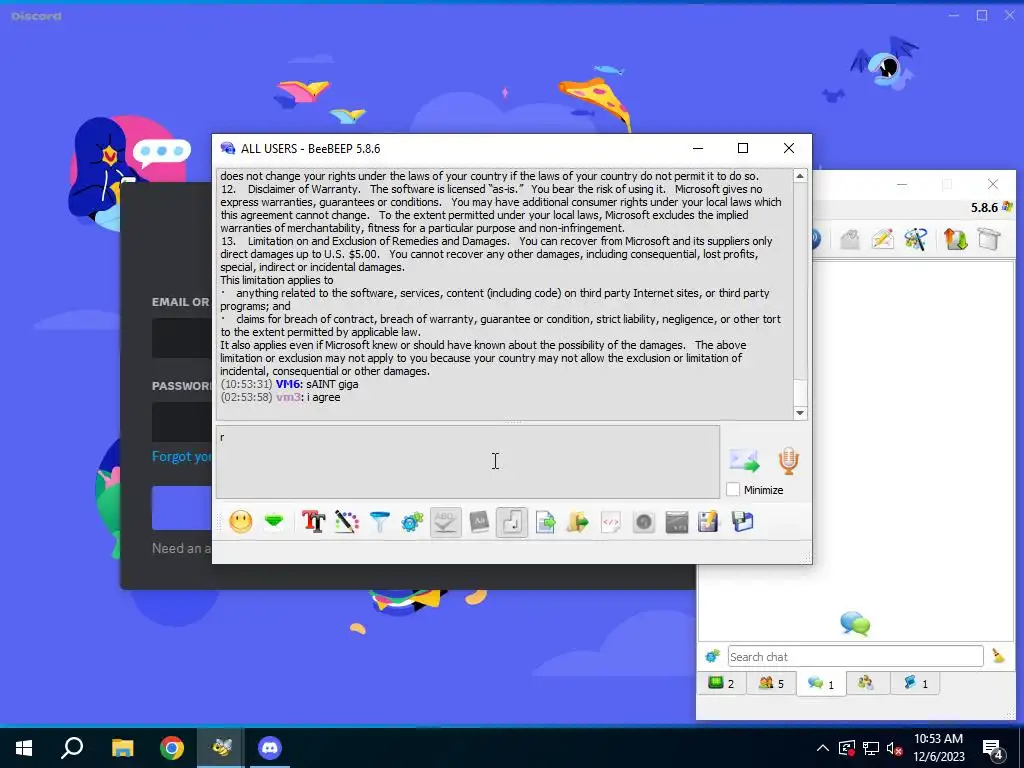Select the chats tab showing 1
This screenshot has height=768, width=1024.
coord(821,684)
